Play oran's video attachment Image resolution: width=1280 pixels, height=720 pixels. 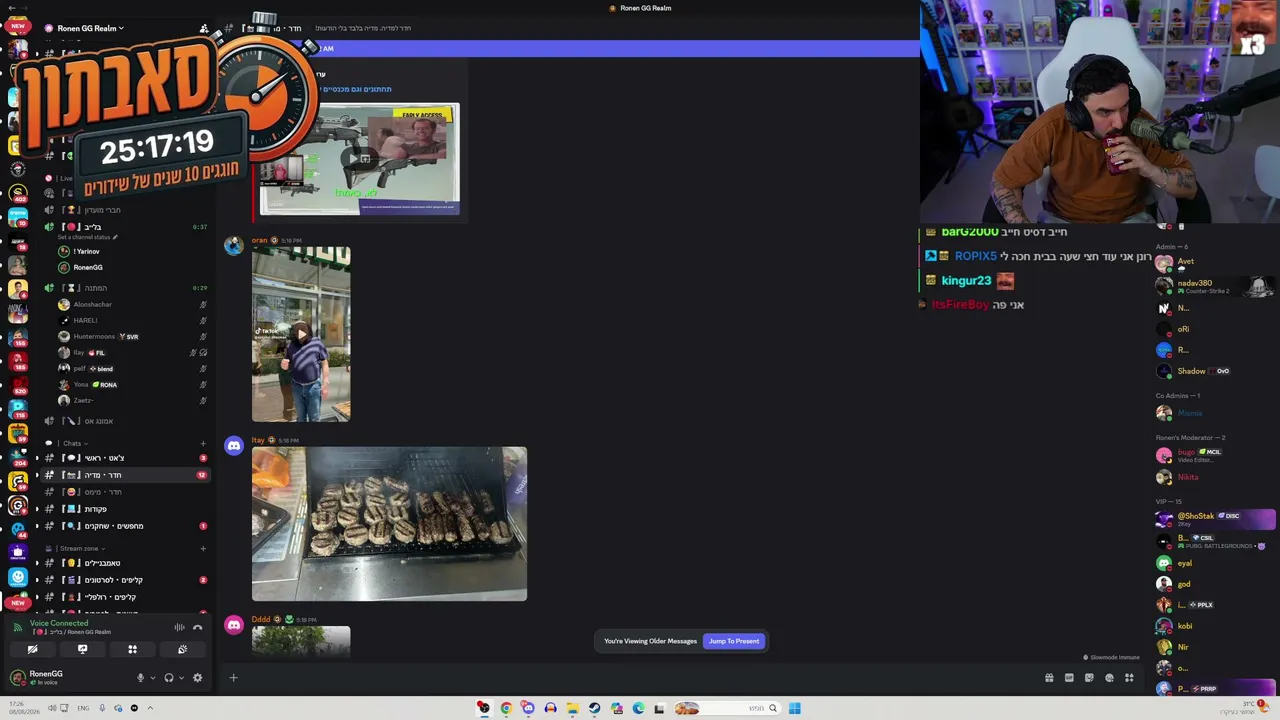(x=301, y=334)
